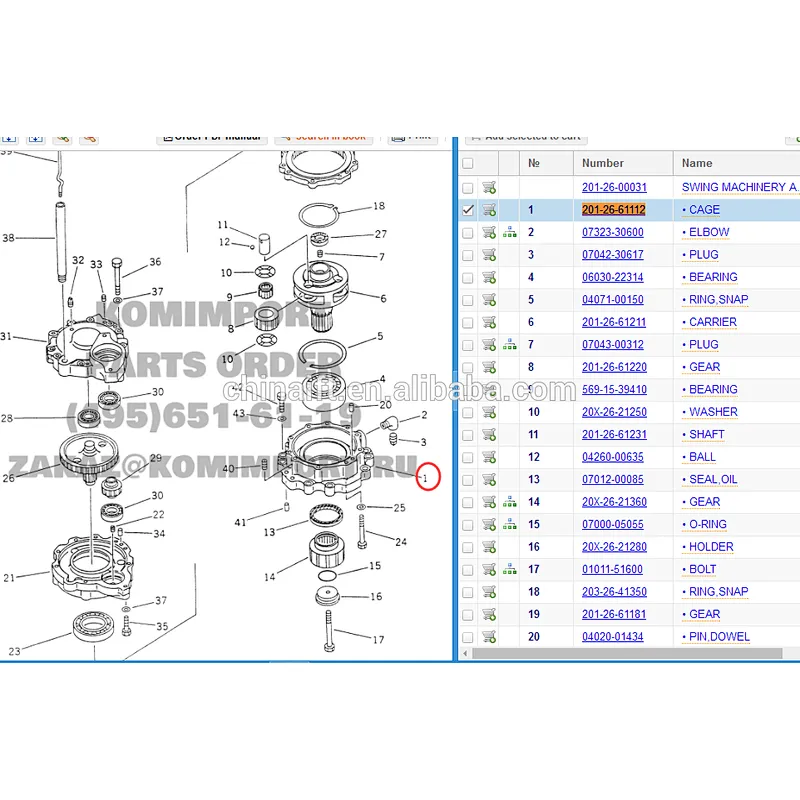This screenshot has width=800, height=800.
Task: Click the cart icon in the ELBOW row
Action: [x=489, y=233]
